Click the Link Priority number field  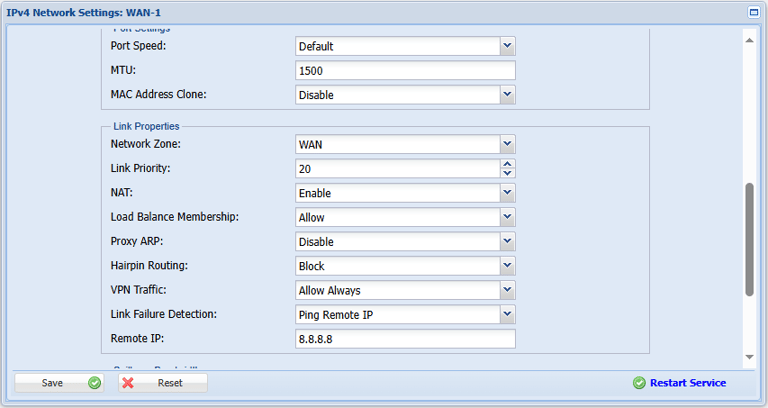[x=397, y=169]
